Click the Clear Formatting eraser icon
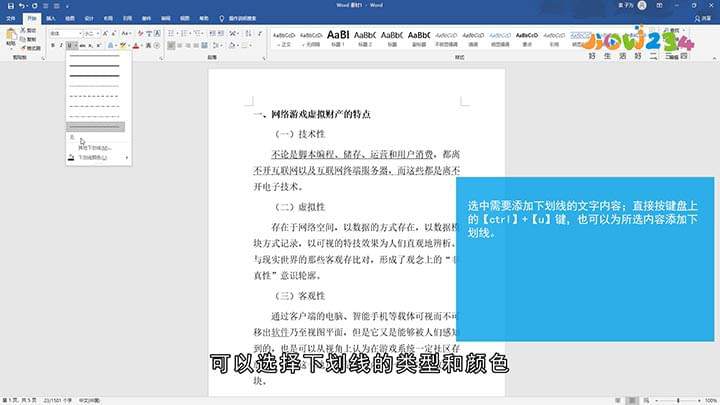720x405 pixels. [x=141, y=34]
